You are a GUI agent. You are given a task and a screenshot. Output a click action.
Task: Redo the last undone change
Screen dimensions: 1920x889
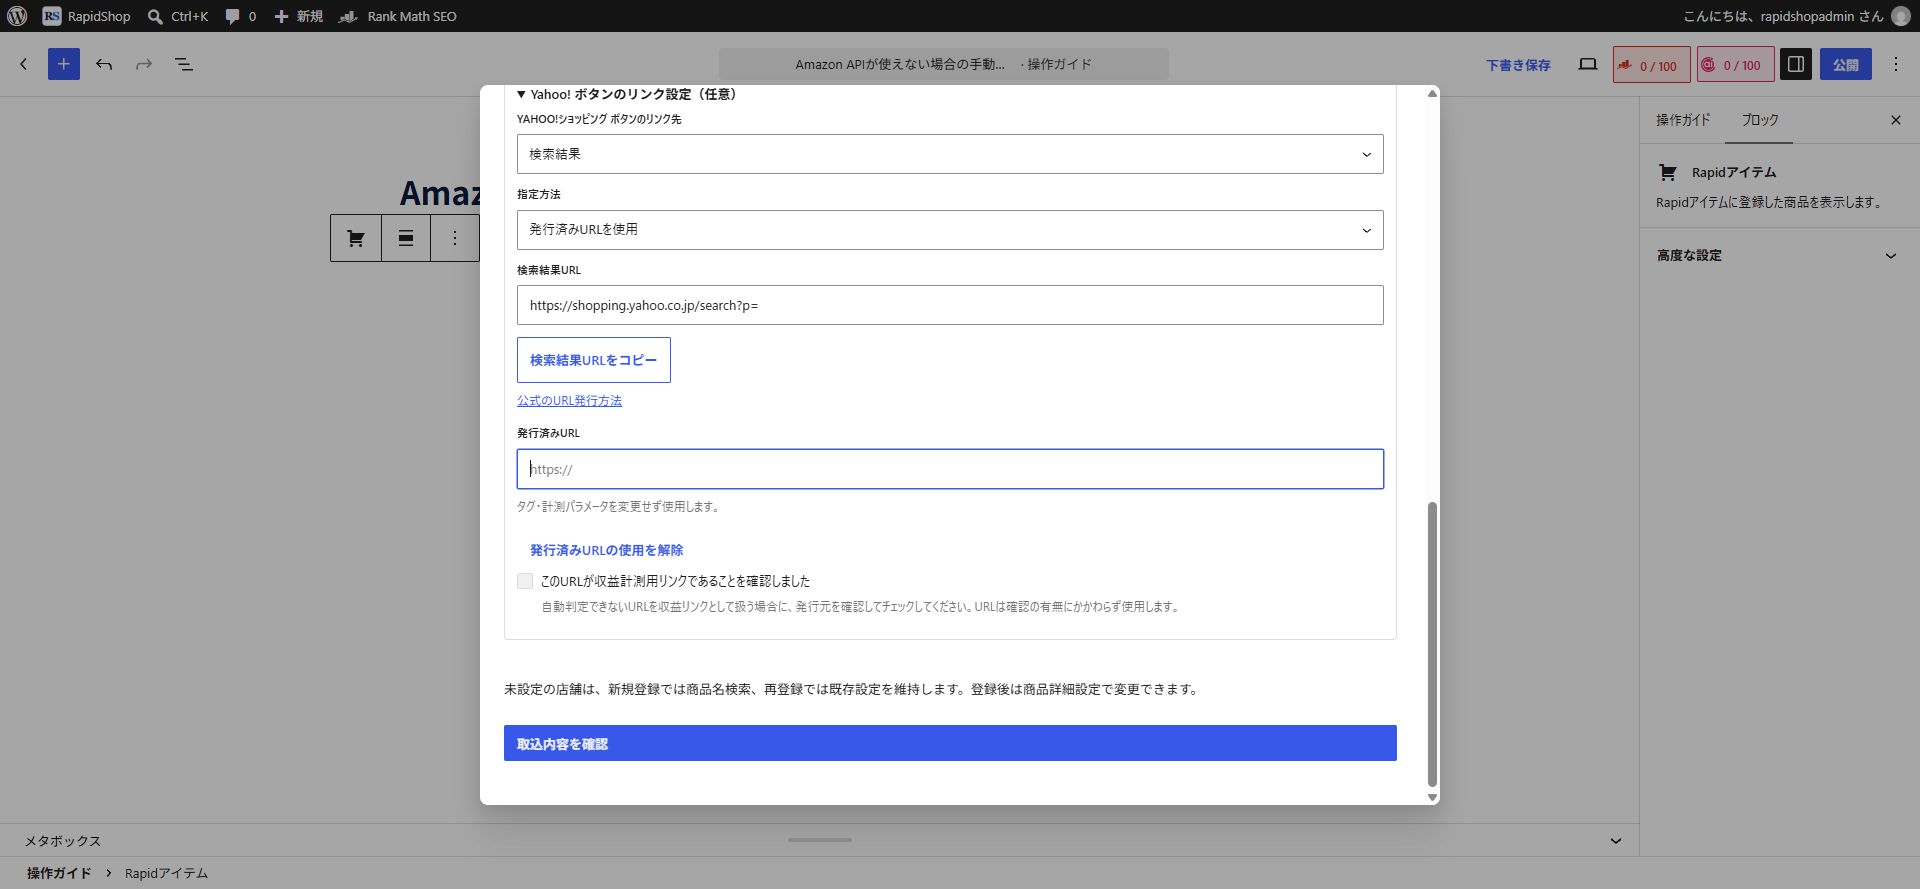144,64
